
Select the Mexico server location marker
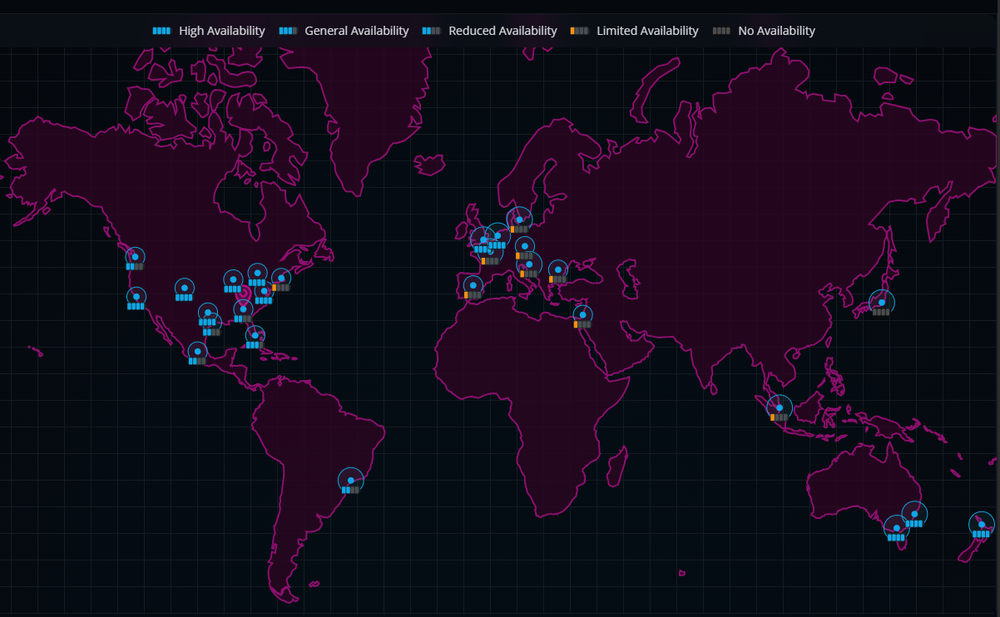(x=198, y=351)
